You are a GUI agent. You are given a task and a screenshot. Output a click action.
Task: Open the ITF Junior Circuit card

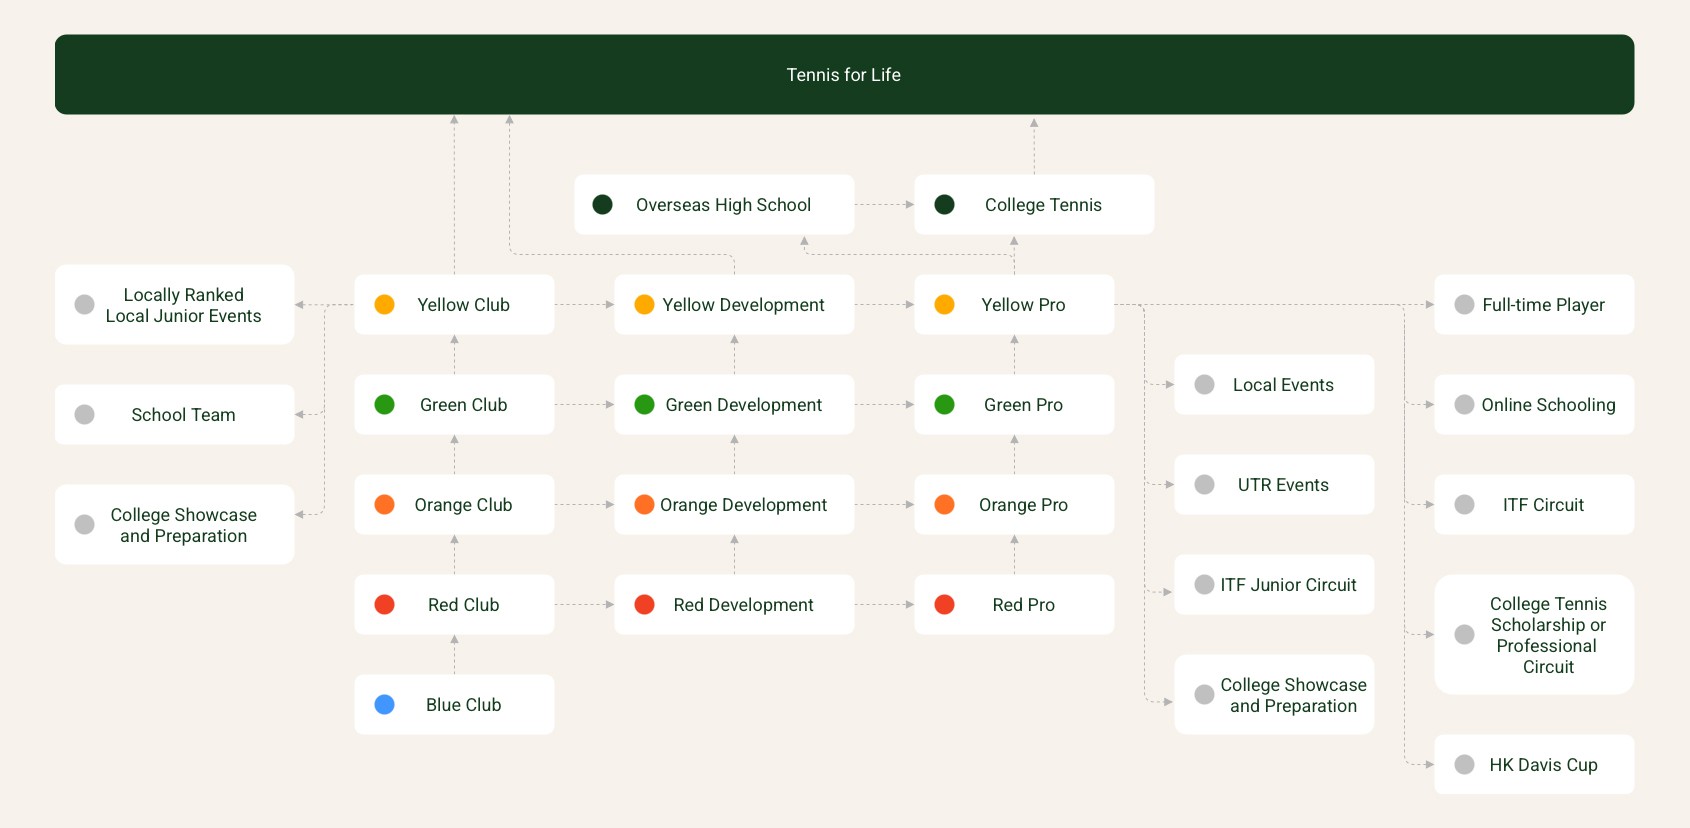tap(1274, 584)
